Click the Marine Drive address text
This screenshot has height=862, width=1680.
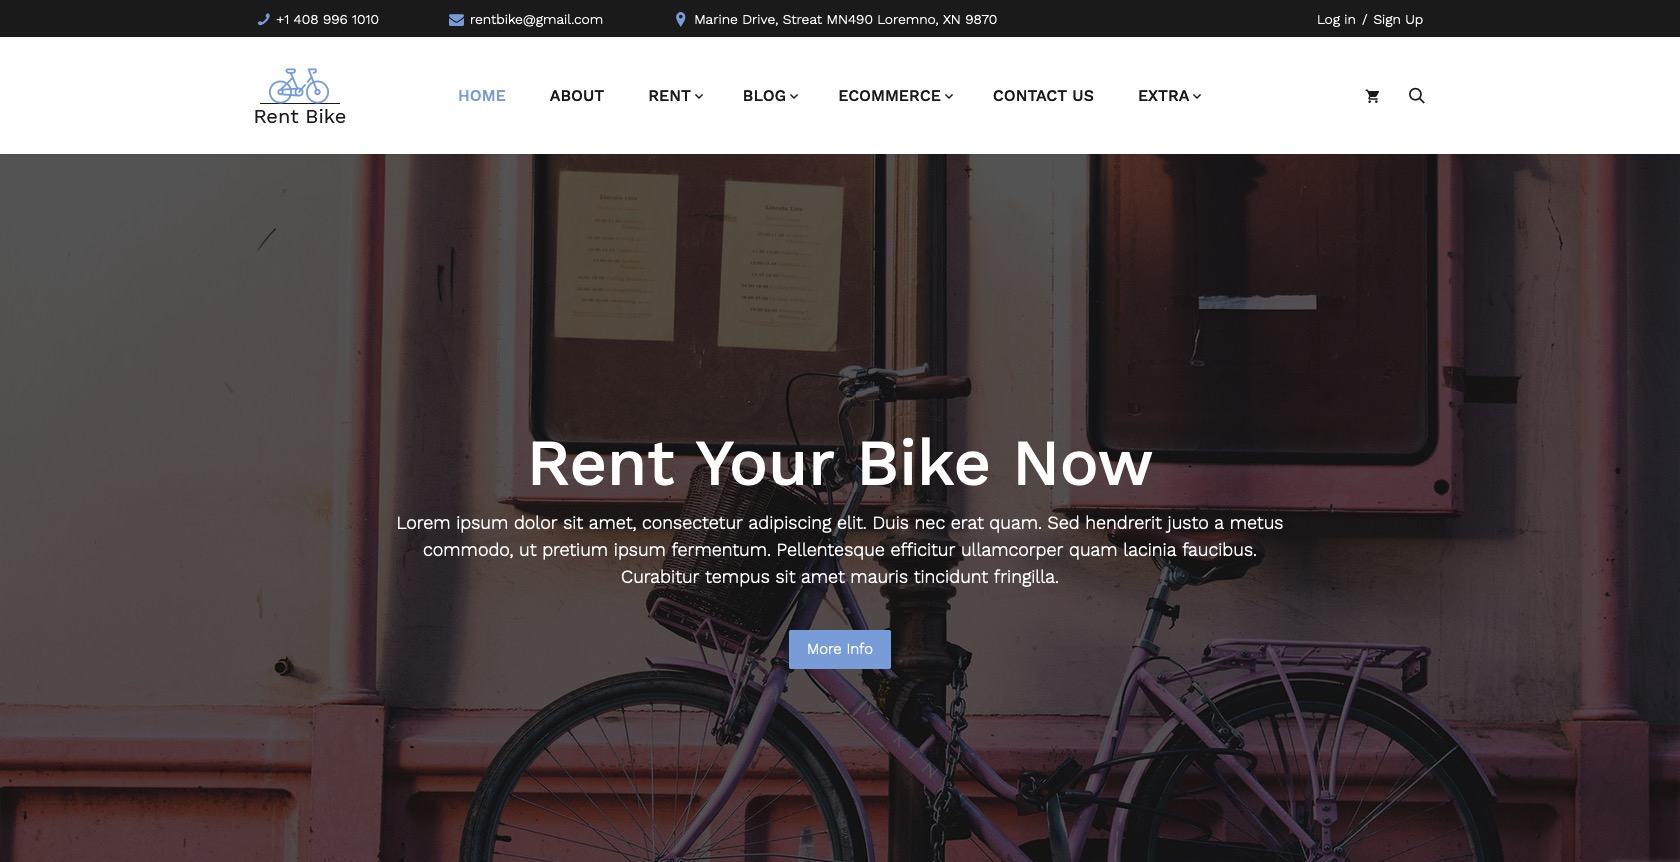(x=845, y=19)
